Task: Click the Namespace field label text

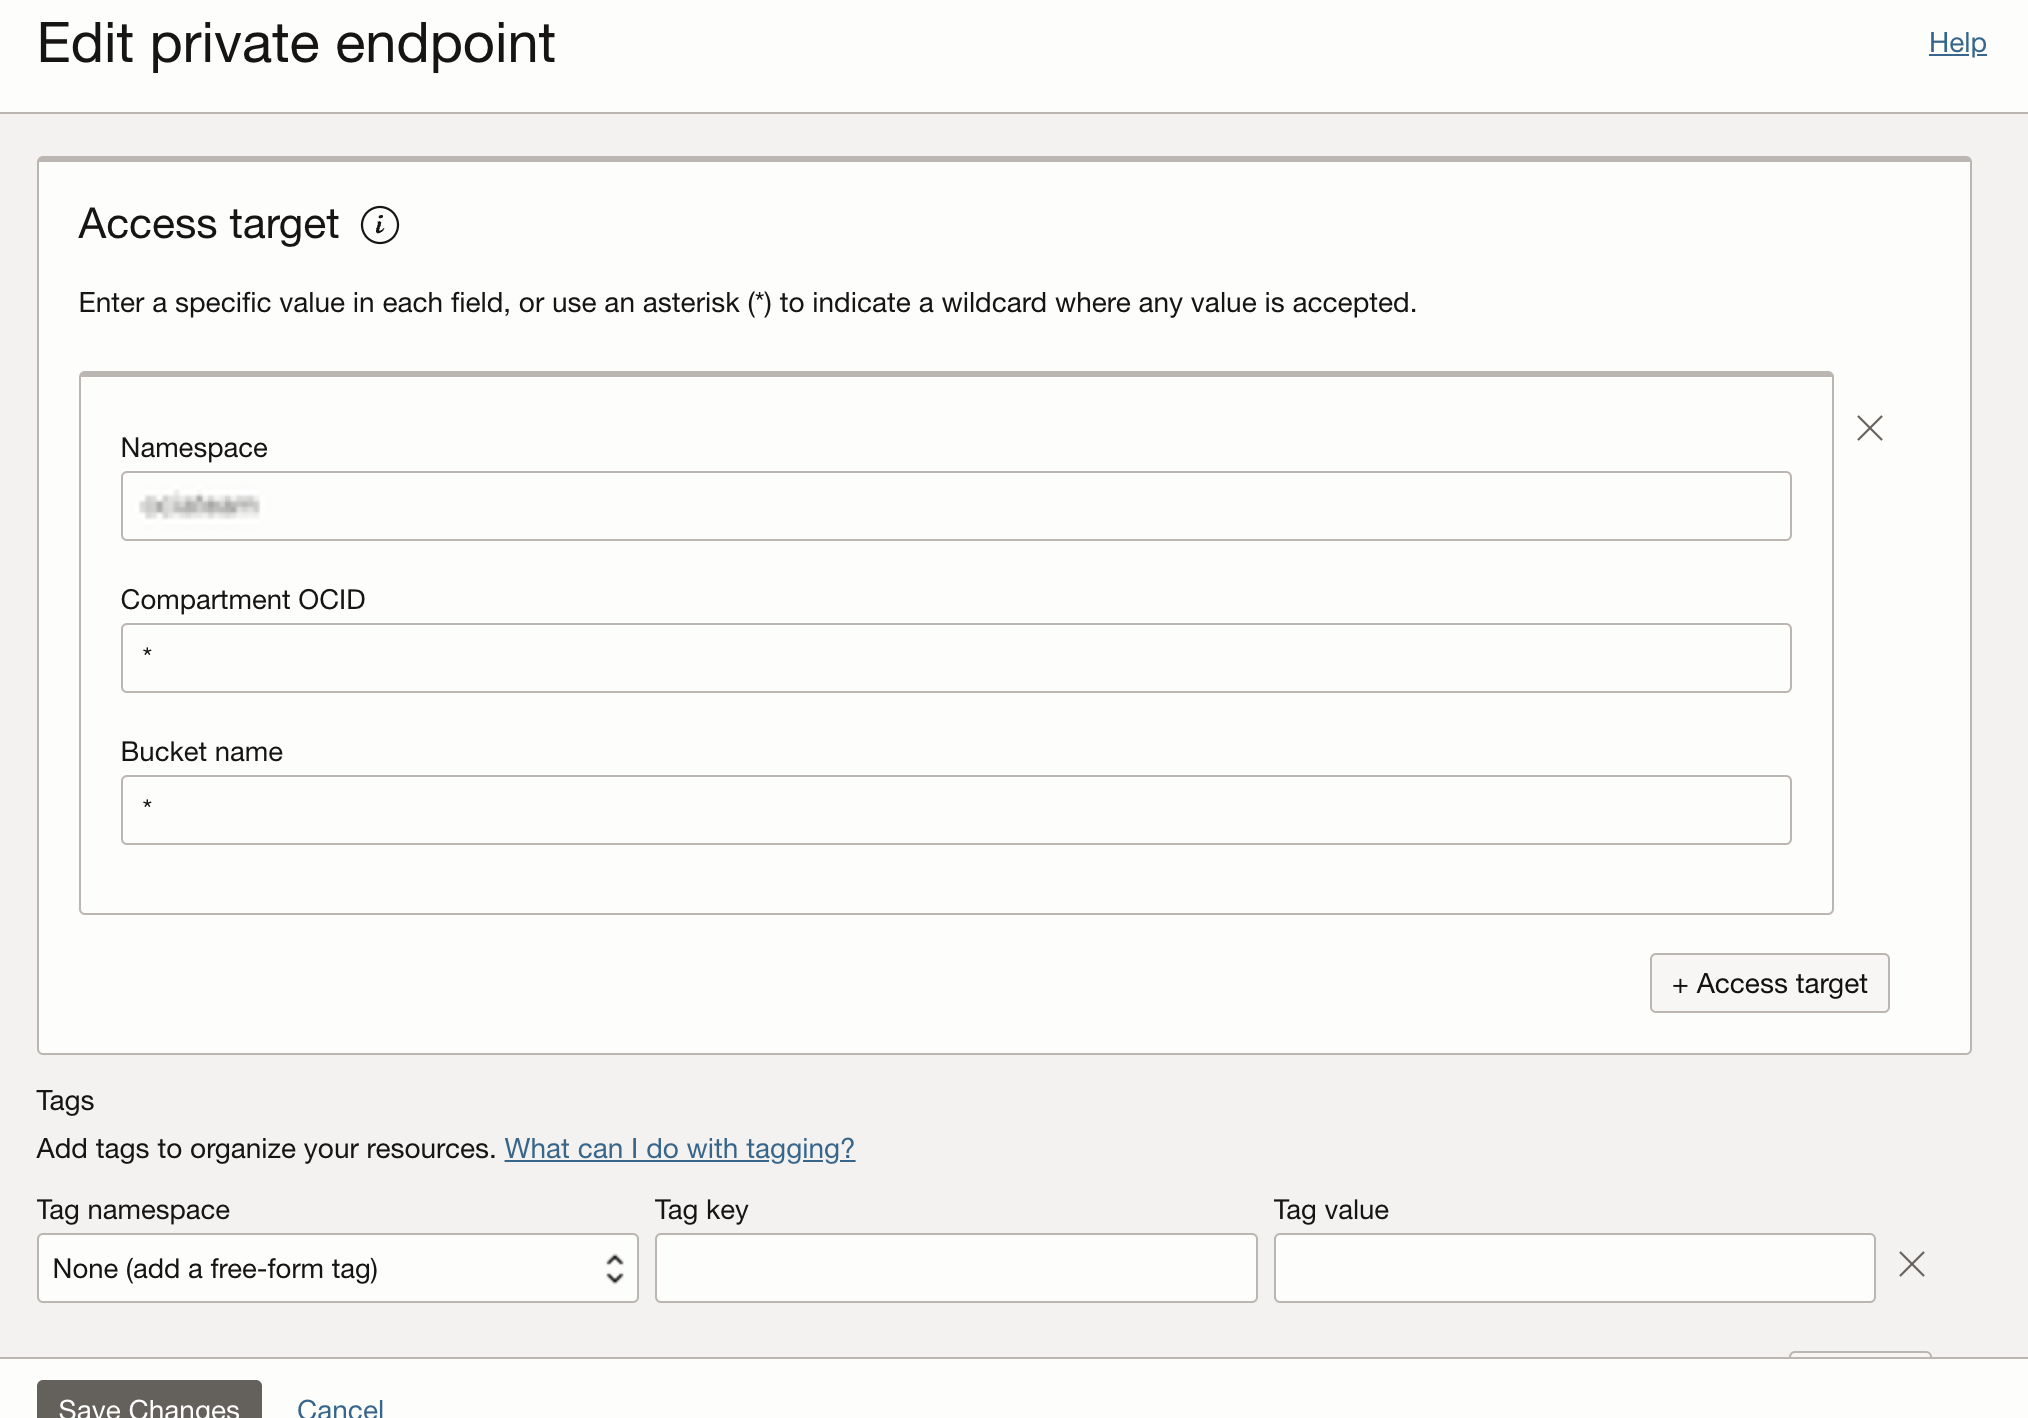Action: pos(194,448)
